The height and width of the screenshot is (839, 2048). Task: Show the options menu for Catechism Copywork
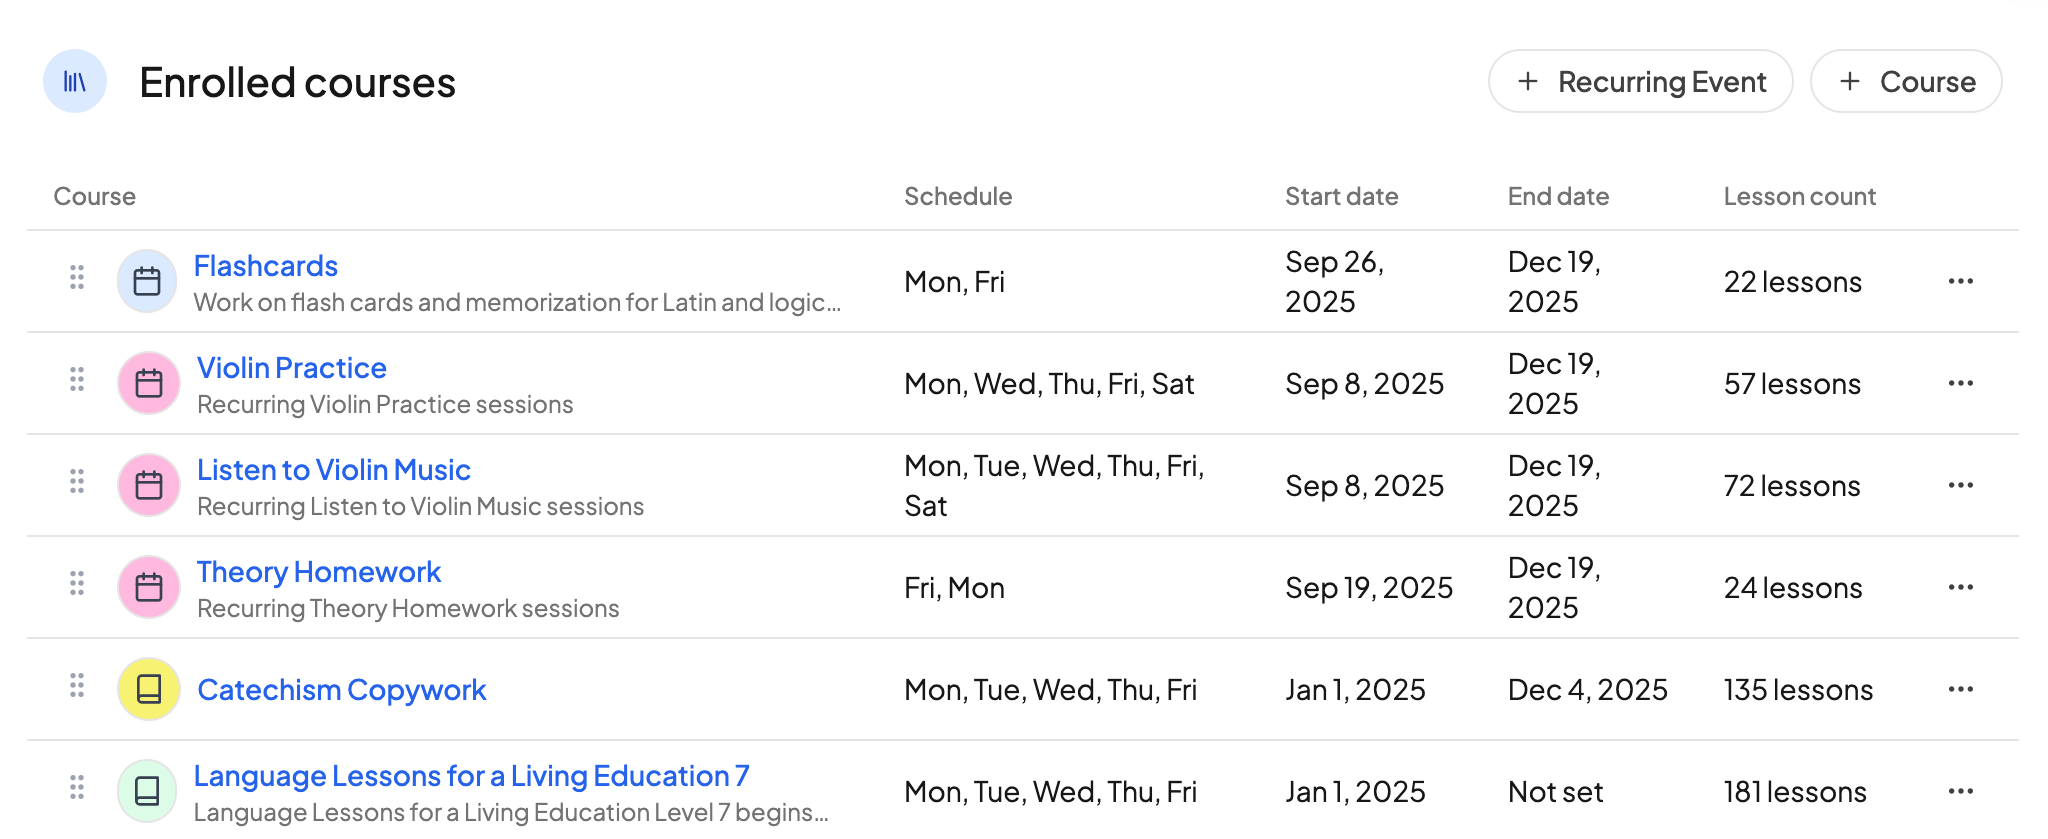pyautogui.click(x=1960, y=689)
